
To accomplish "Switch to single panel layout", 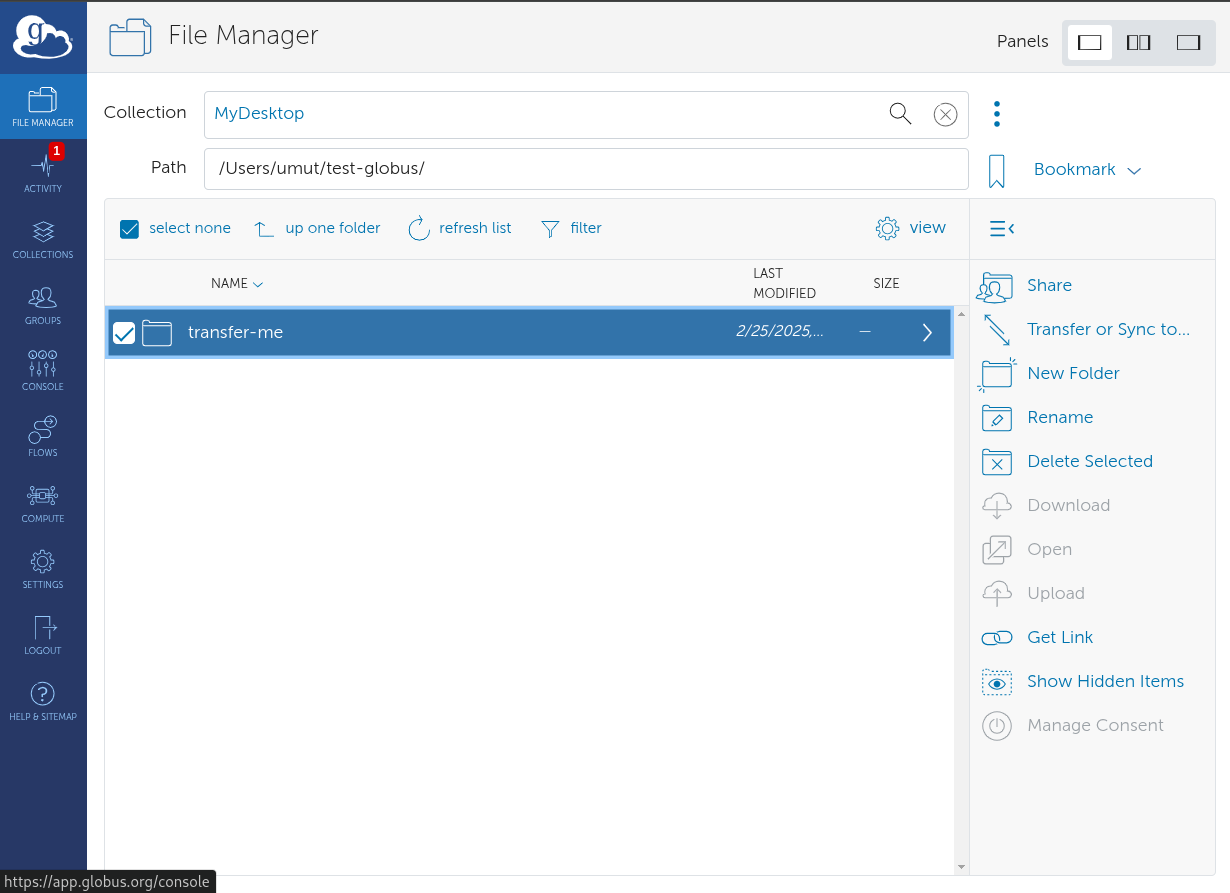I will [1090, 43].
